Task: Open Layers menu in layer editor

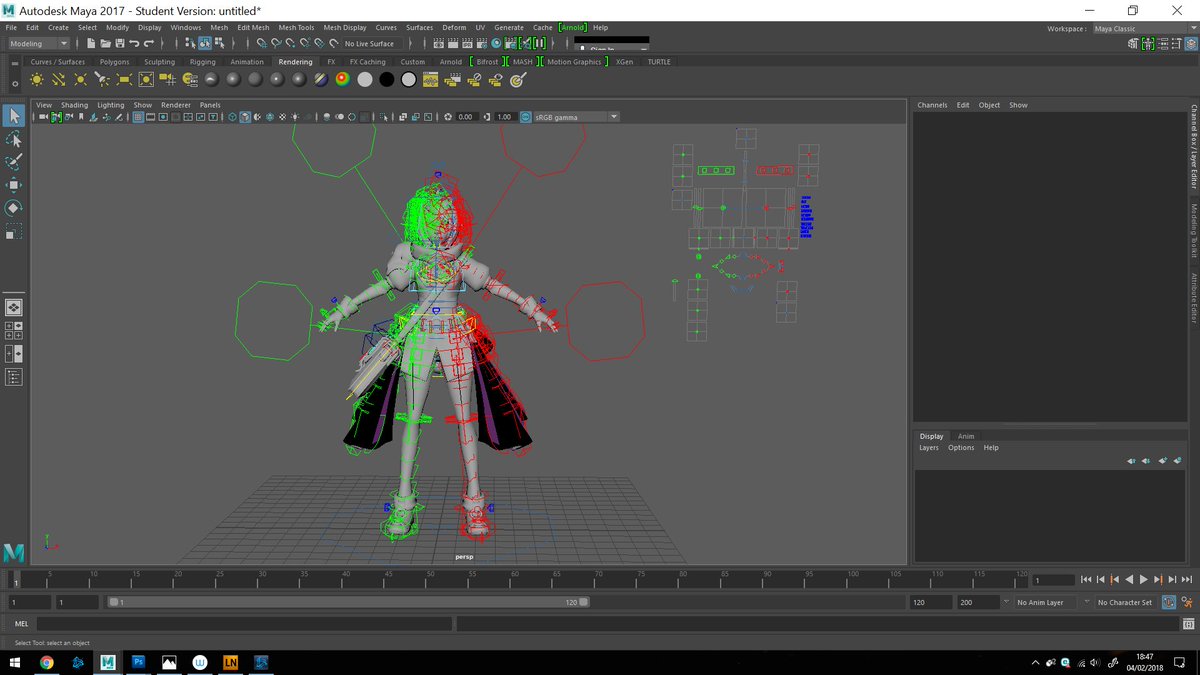Action: click(929, 448)
